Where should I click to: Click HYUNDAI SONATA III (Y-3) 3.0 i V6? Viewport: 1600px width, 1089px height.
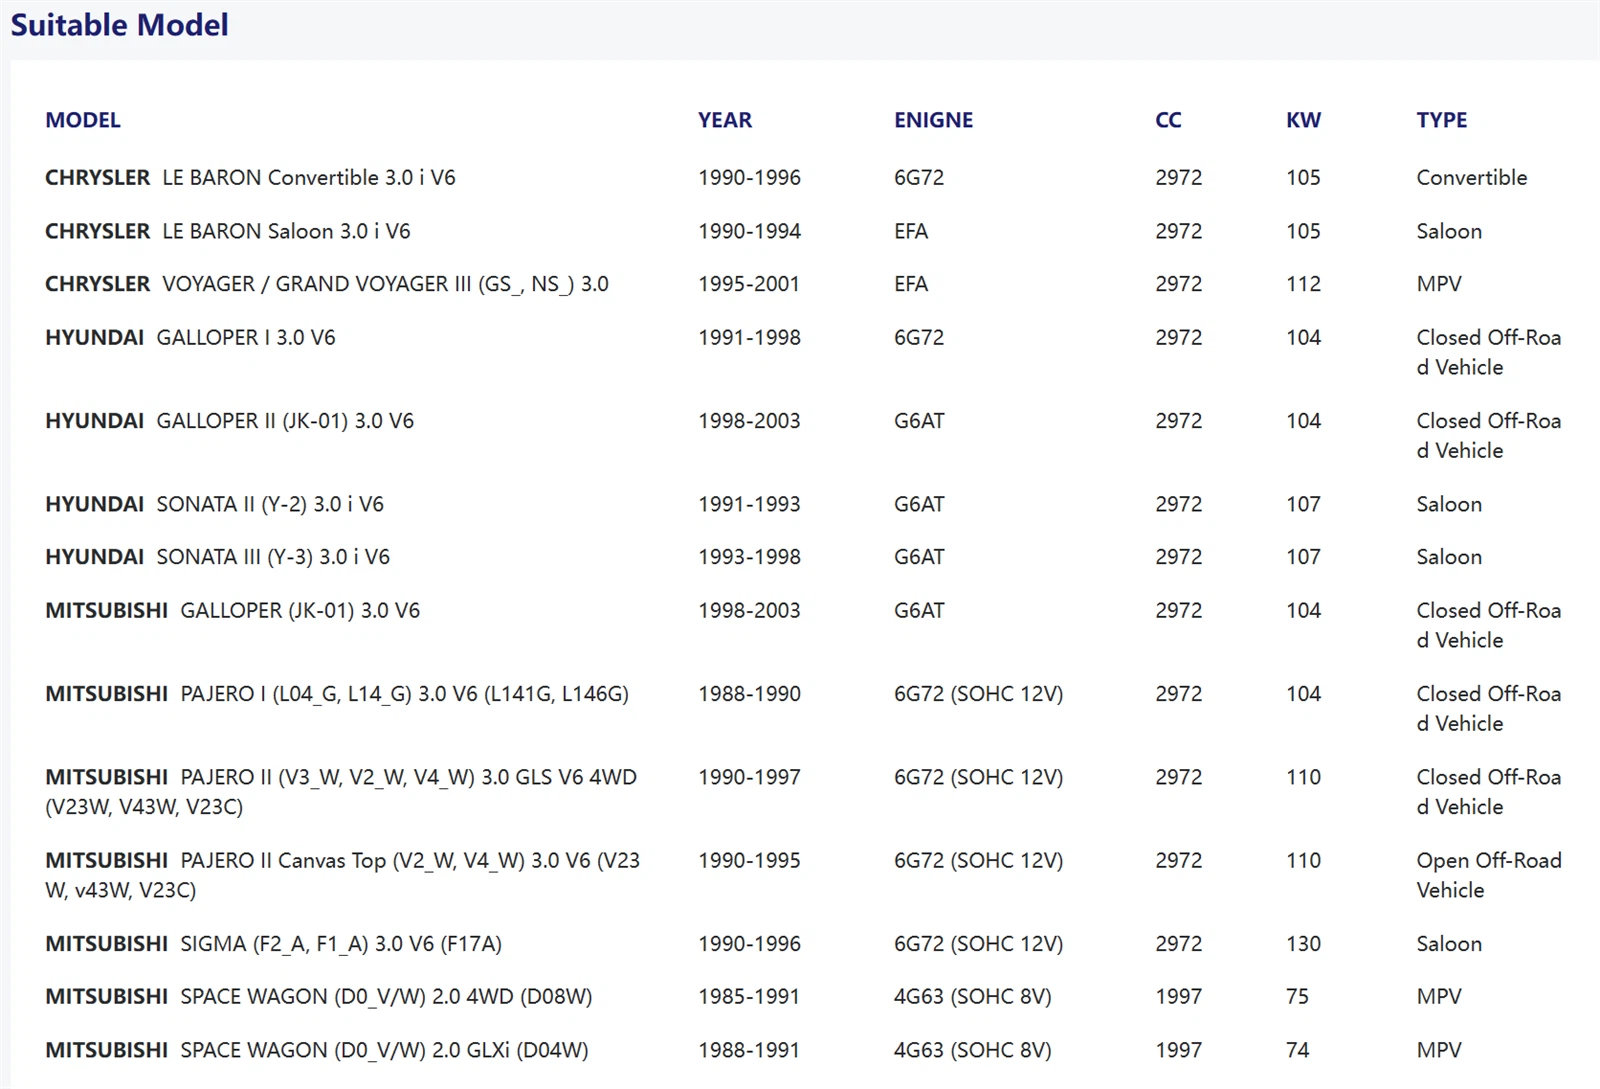point(217,557)
